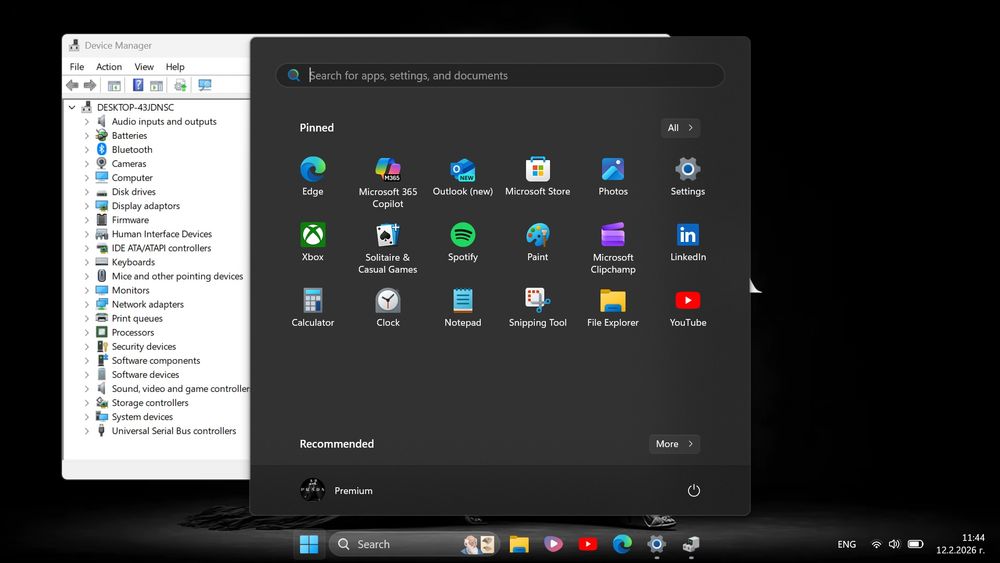Click the Windows Start button on taskbar
Viewport: 1000px width, 563px height.
click(x=309, y=544)
